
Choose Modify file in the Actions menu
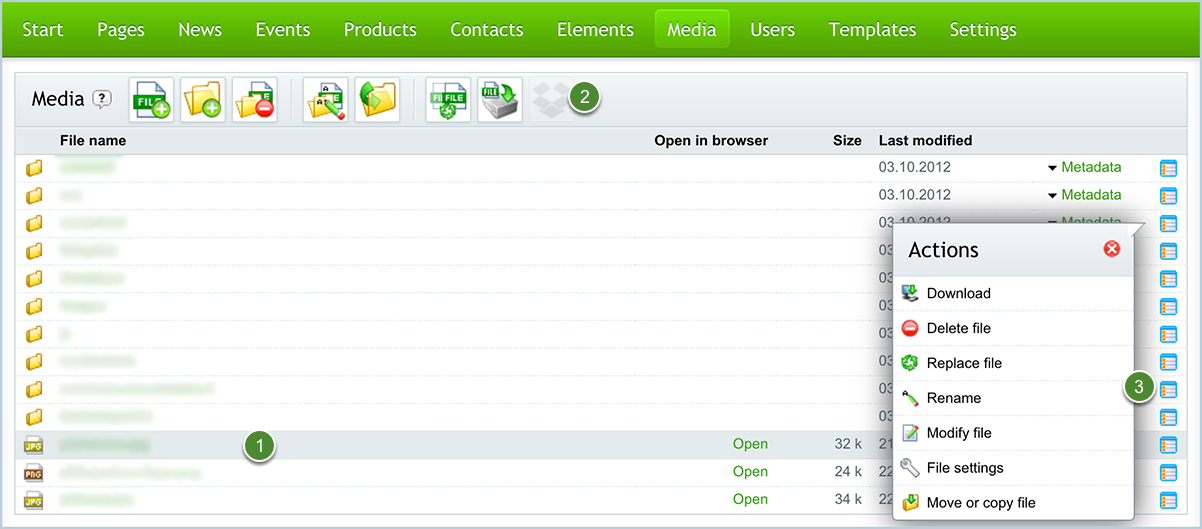pos(959,433)
